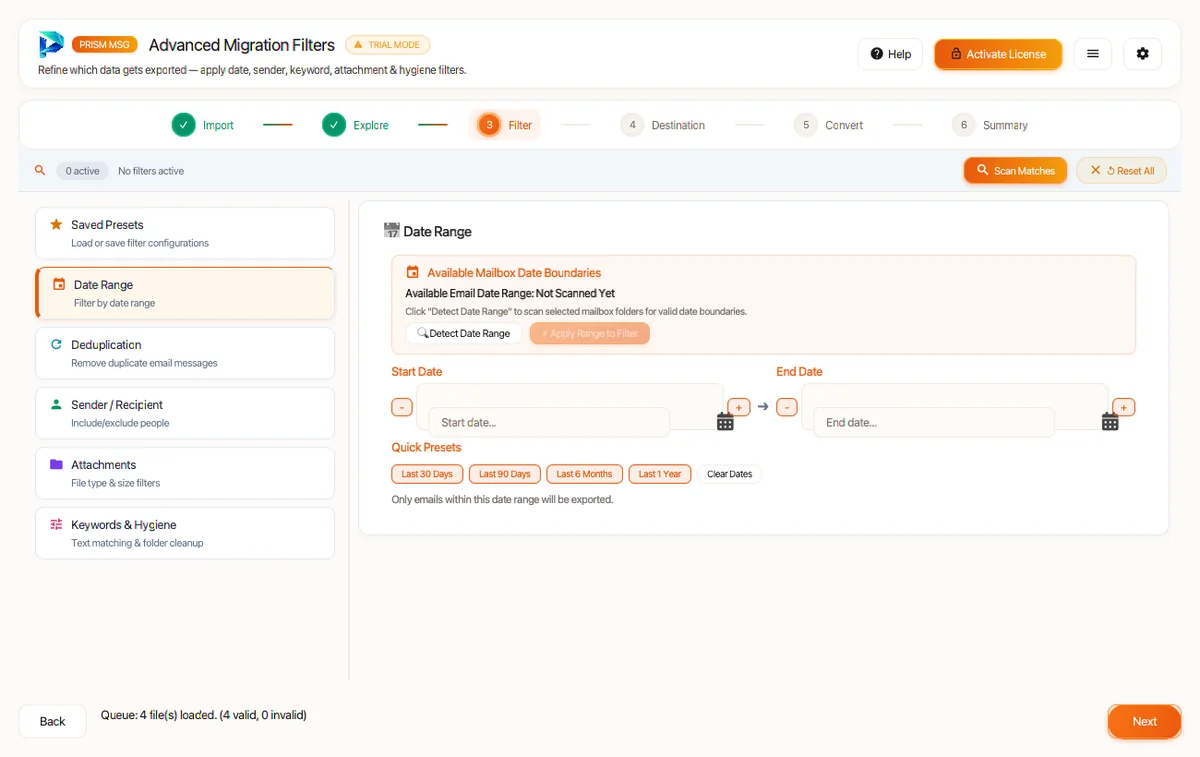
Task: Click the 0 active filter badge
Action: click(82, 171)
